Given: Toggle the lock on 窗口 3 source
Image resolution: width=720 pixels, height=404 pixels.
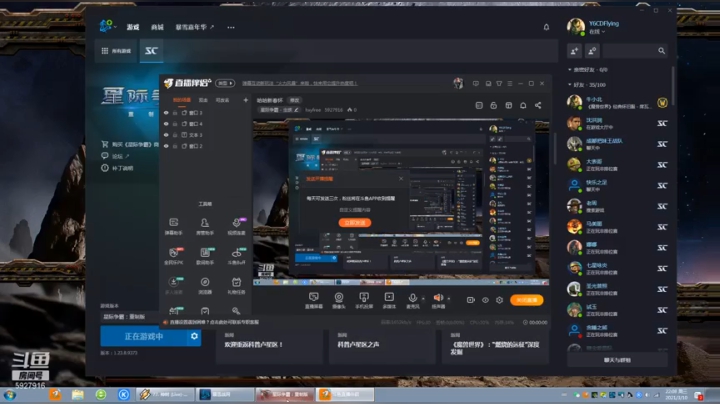Looking at the screenshot, I should pos(175,112).
